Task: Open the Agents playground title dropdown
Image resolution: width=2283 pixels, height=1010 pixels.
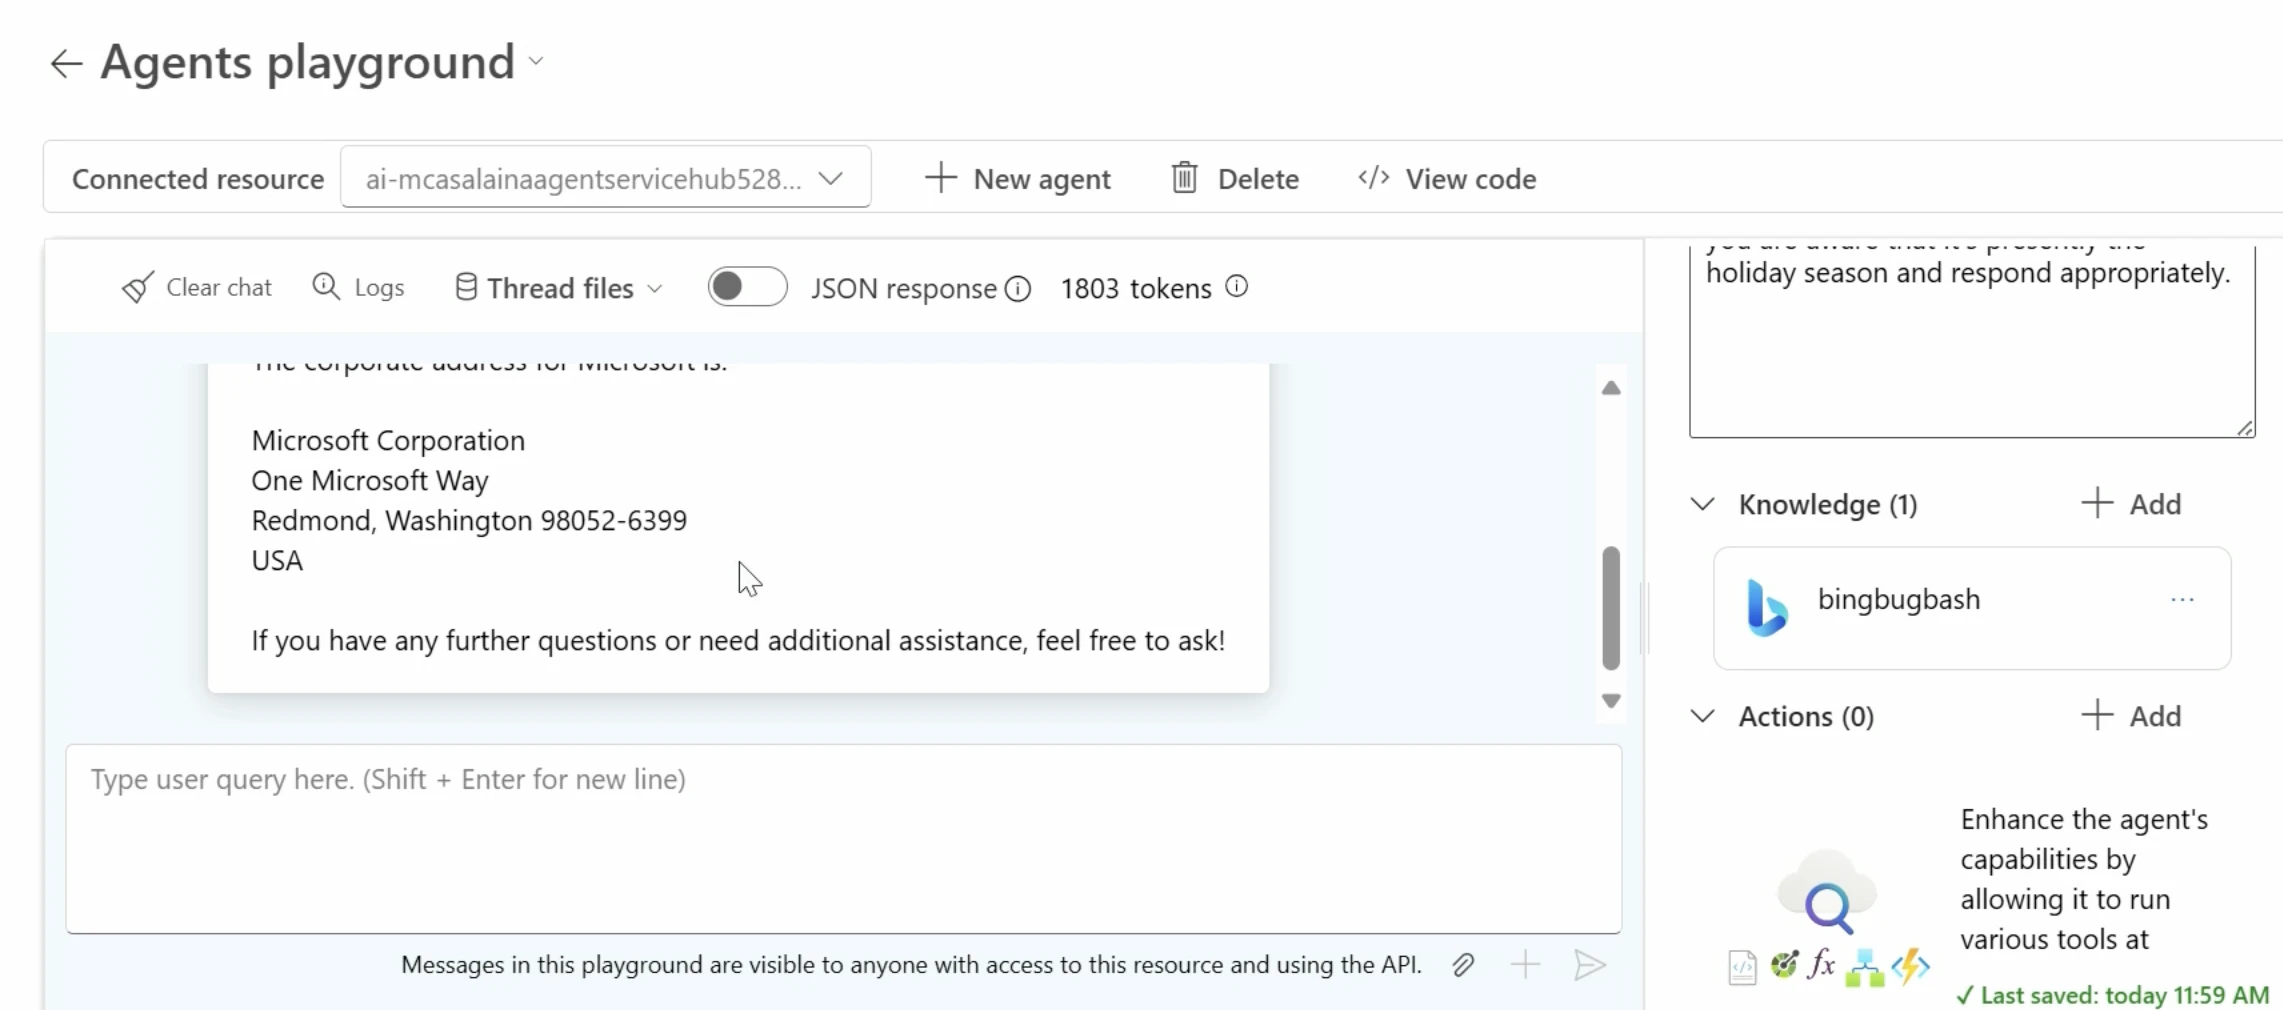Action: point(536,61)
